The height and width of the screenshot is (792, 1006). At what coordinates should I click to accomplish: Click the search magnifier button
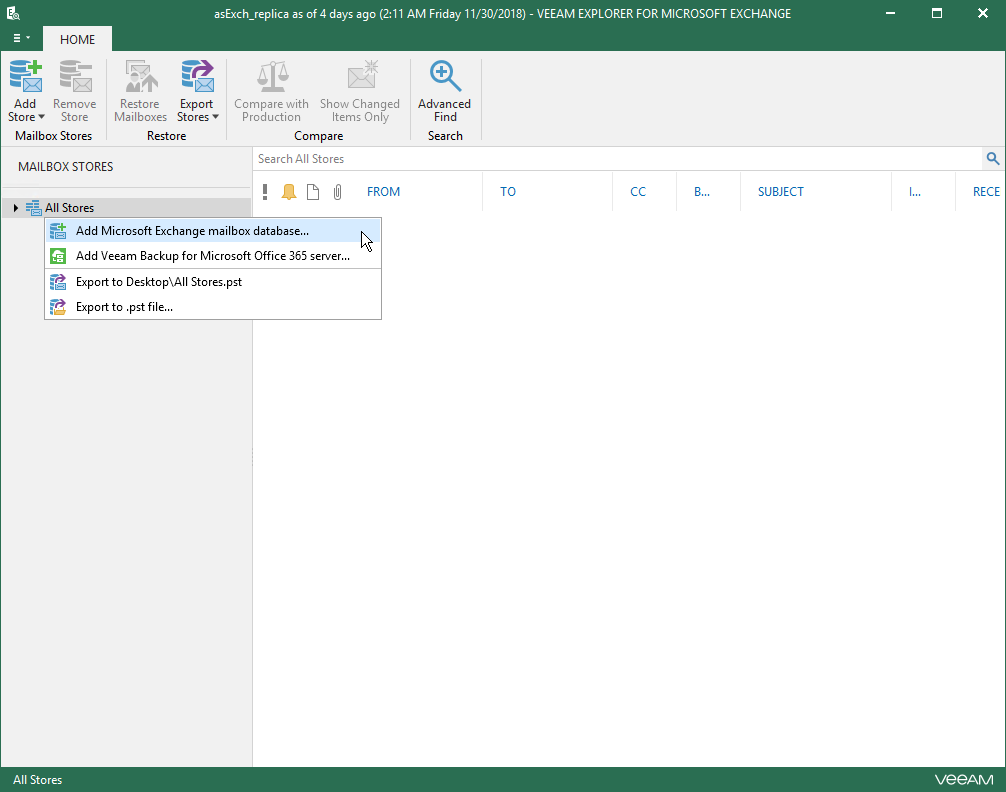pos(993,159)
